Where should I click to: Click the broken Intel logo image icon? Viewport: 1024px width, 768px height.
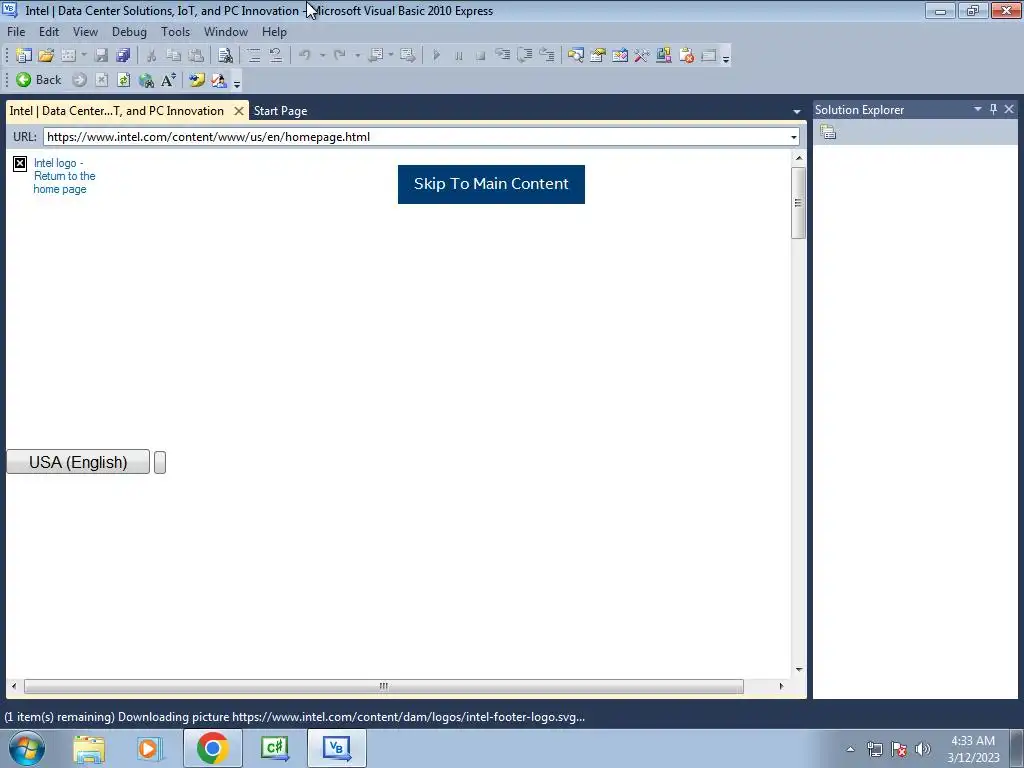(20, 164)
